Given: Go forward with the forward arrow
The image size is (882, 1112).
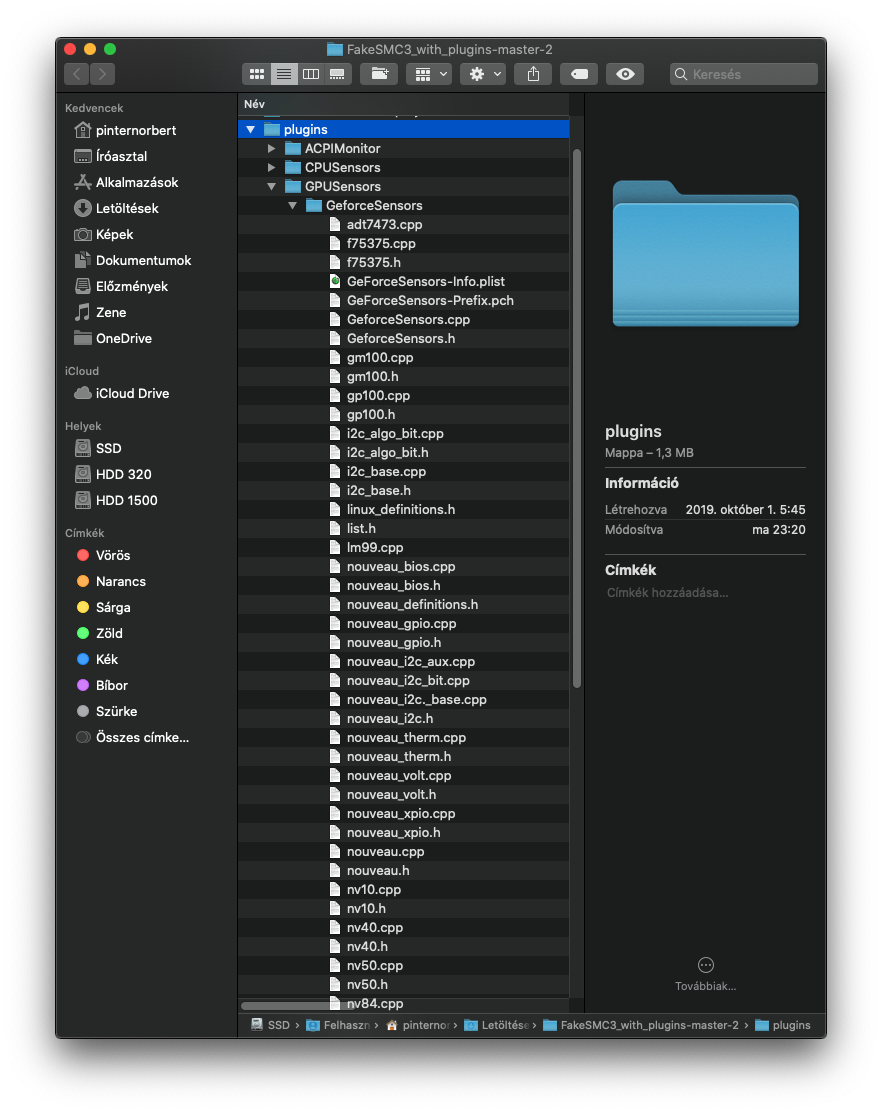Looking at the screenshot, I should pyautogui.click(x=102, y=74).
